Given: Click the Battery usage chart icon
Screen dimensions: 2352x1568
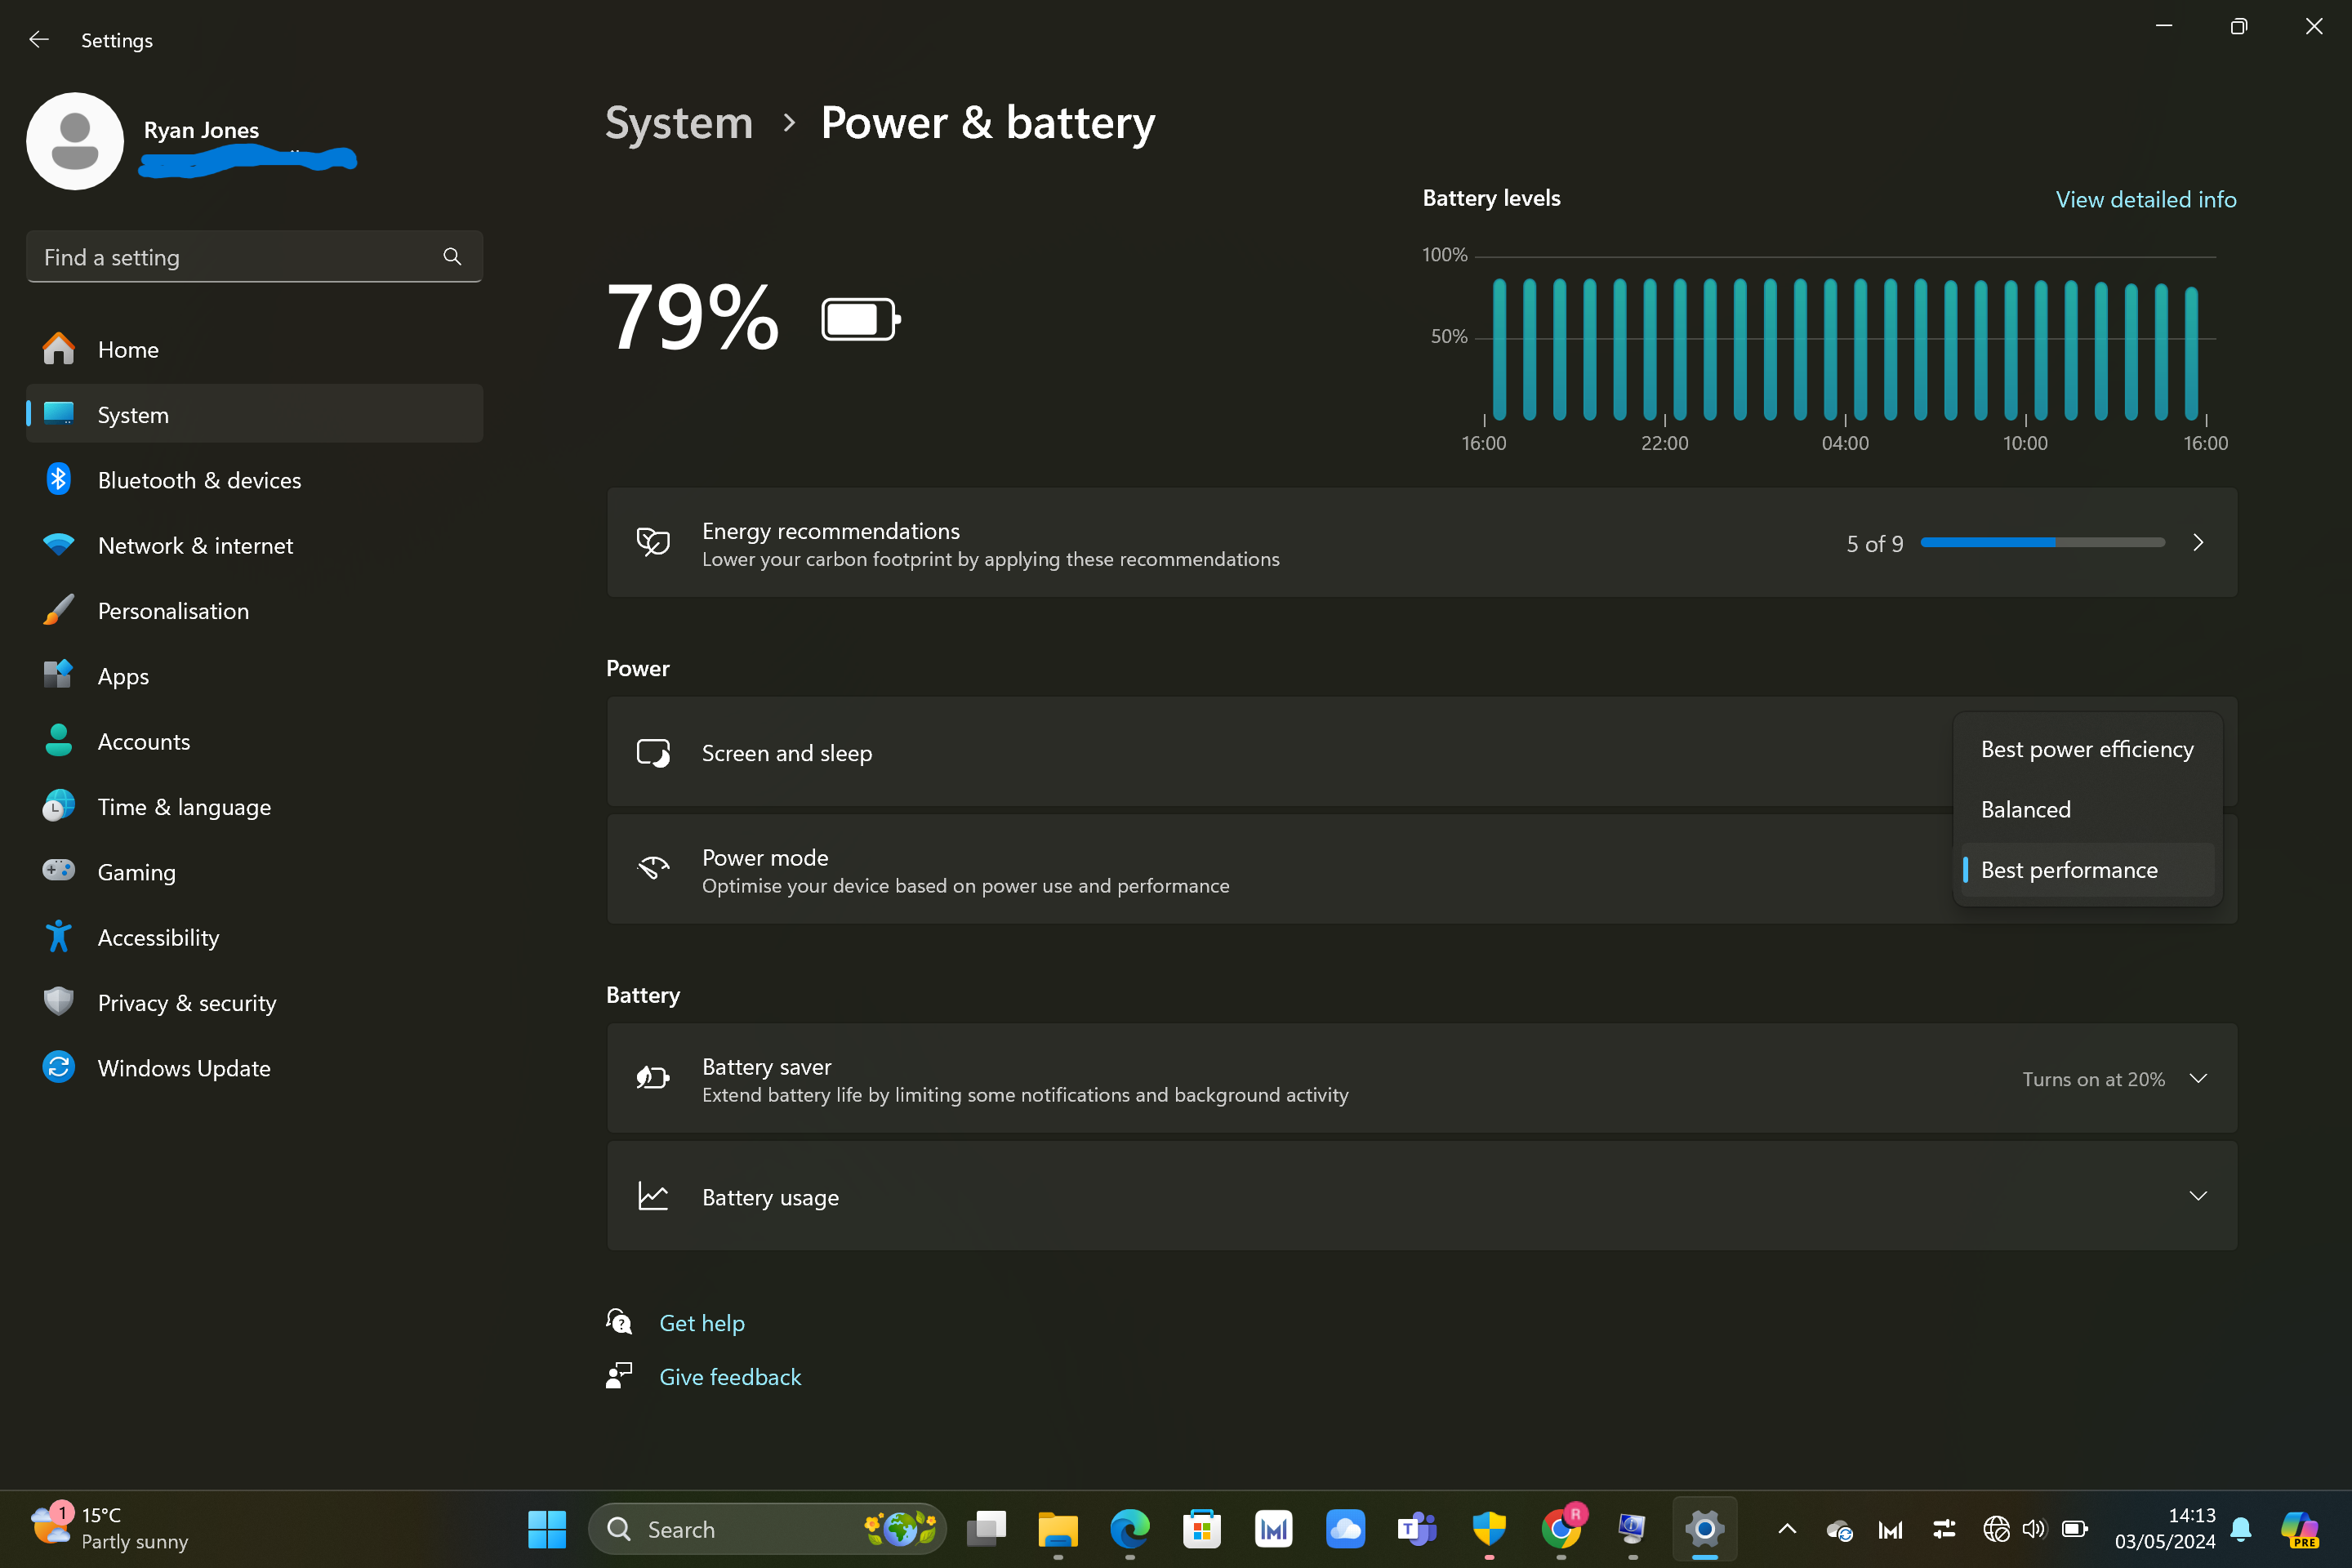Looking at the screenshot, I should 653,1196.
